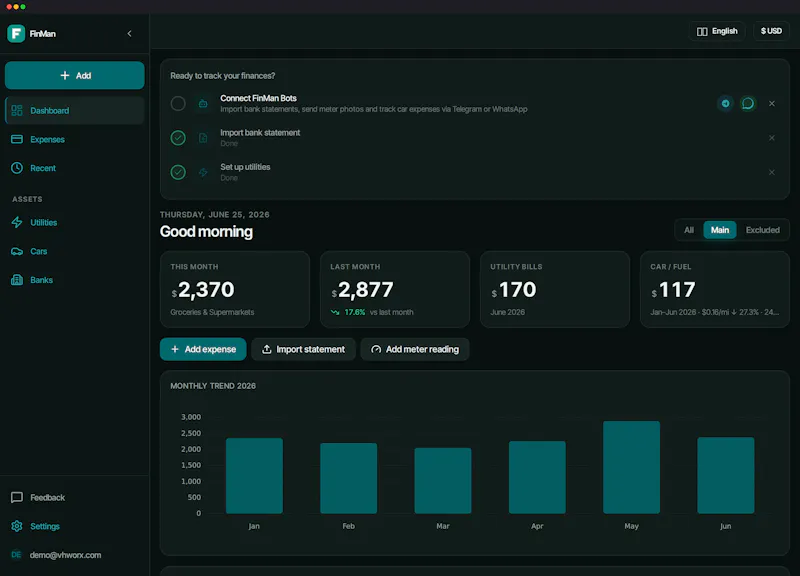Open the Dashboard page
This screenshot has width=800, height=576.
[x=74, y=111]
